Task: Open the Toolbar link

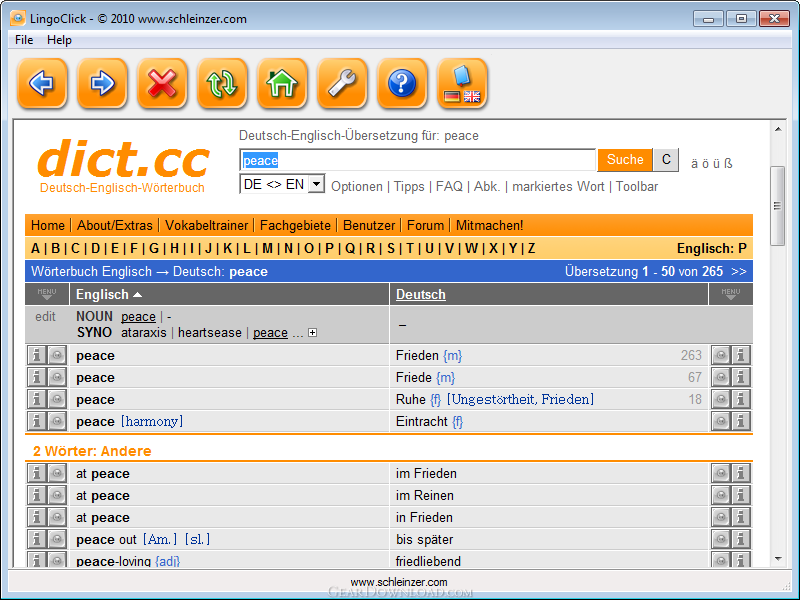Action: tap(637, 186)
